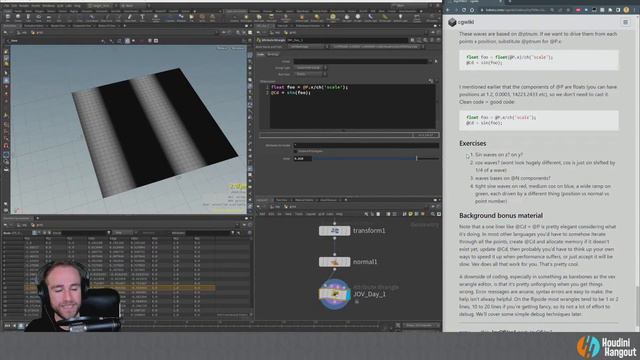
Task: Click inside the VEXpression code editor
Action: pos(353,106)
